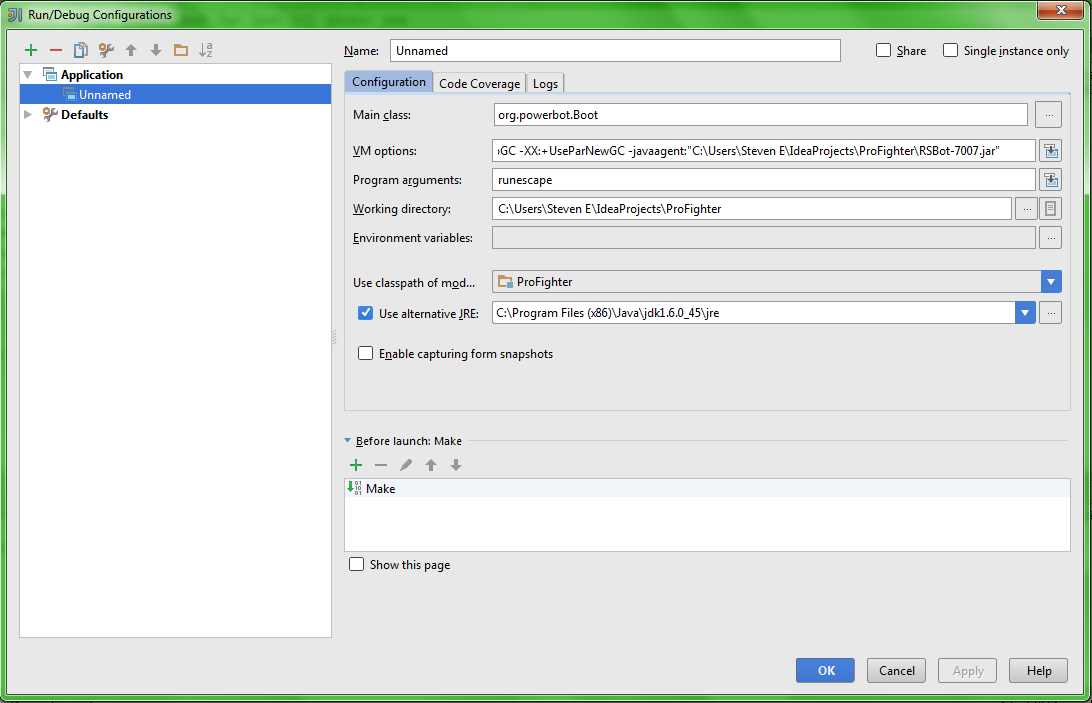Viewport: 1092px width, 703px height.
Task: Move Before launch task down
Action: point(455,465)
